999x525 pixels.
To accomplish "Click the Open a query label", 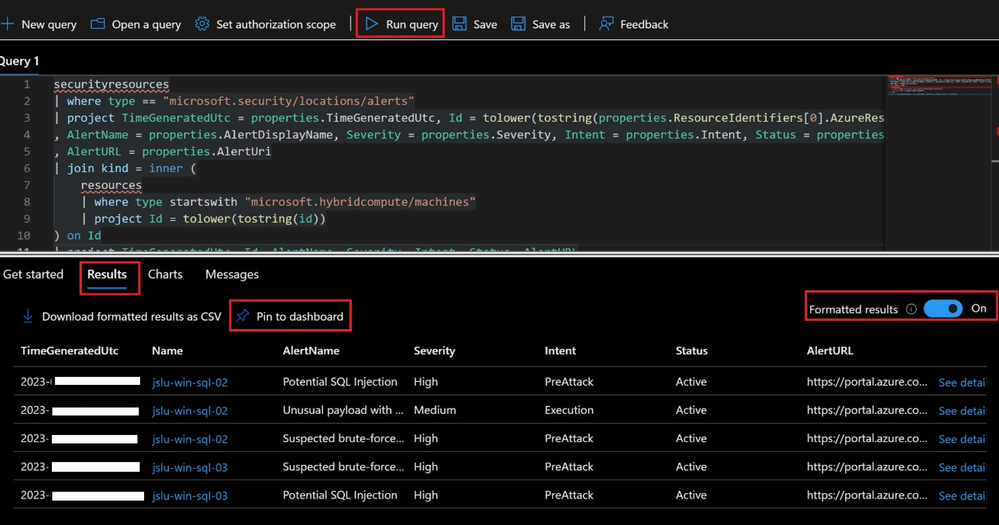I will click(x=147, y=24).
